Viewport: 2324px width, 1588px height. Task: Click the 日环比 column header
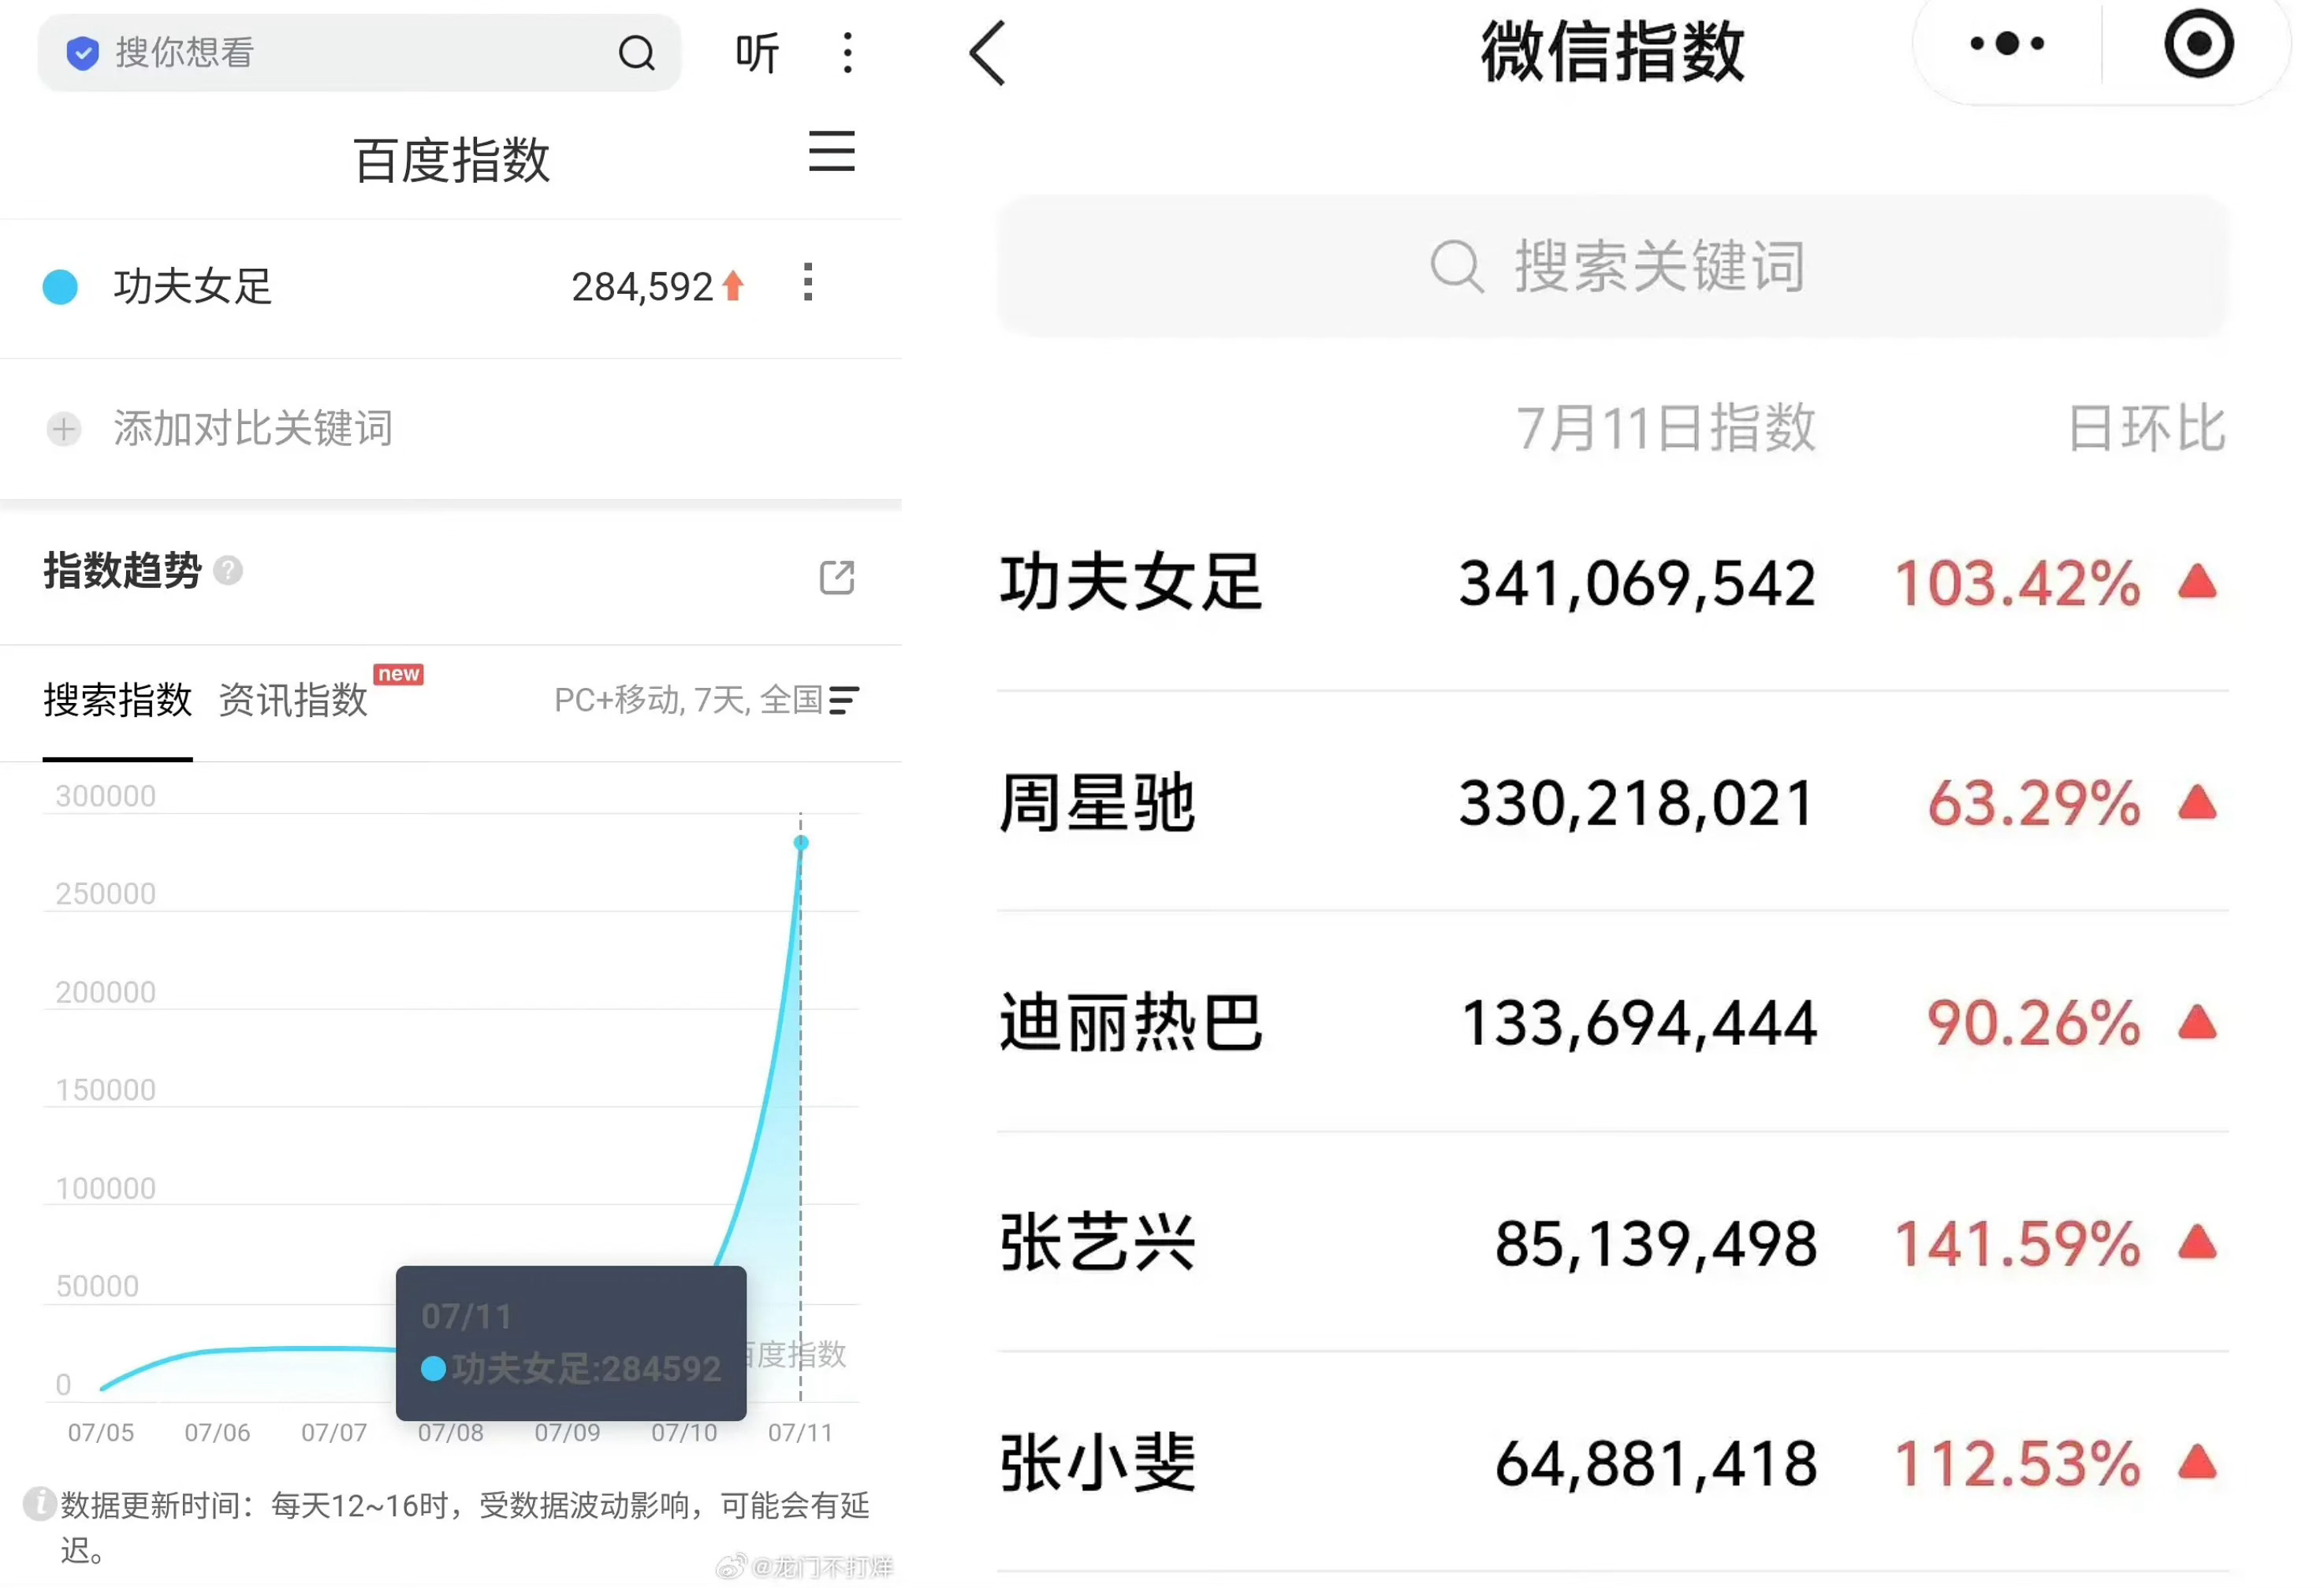click(2147, 429)
